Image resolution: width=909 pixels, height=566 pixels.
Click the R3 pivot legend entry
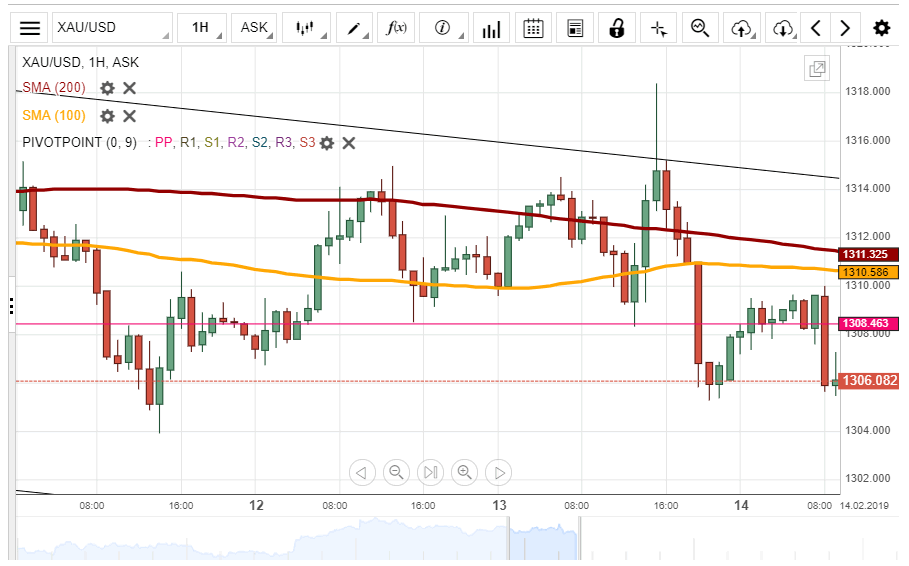coord(283,143)
